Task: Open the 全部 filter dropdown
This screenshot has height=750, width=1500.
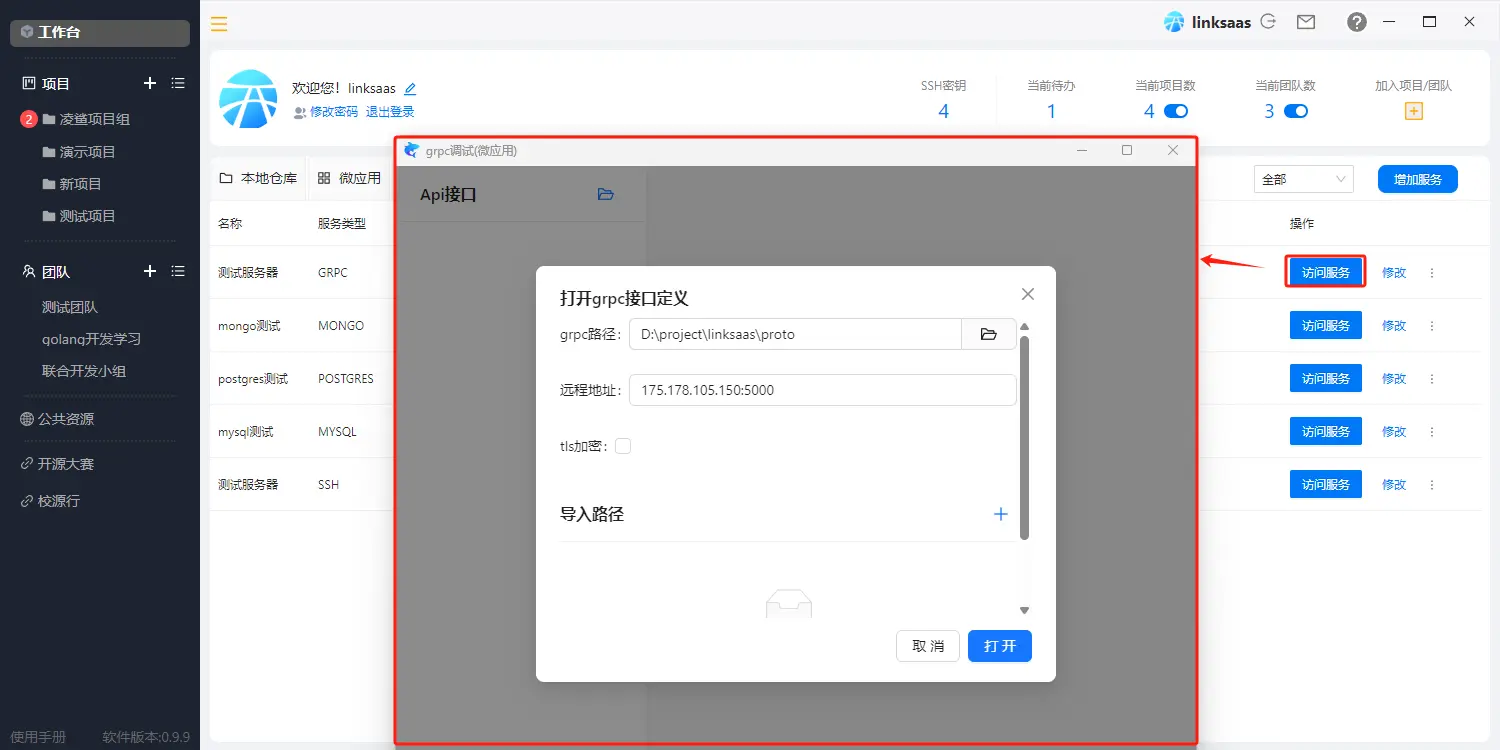Action: [1303, 179]
